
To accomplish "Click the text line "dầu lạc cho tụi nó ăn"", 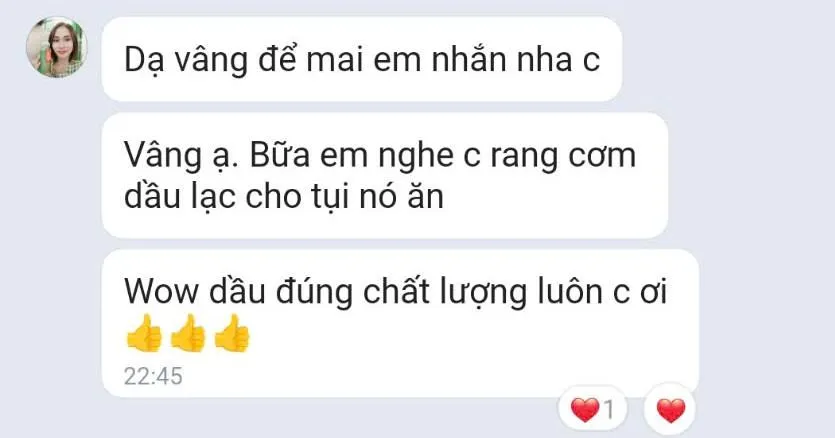I will click(283, 197).
